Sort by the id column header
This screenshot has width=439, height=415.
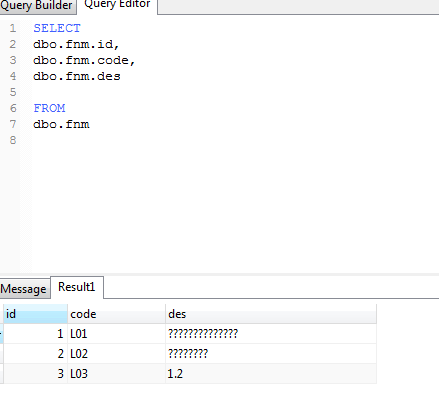pyautogui.click(x=35, y=314)
